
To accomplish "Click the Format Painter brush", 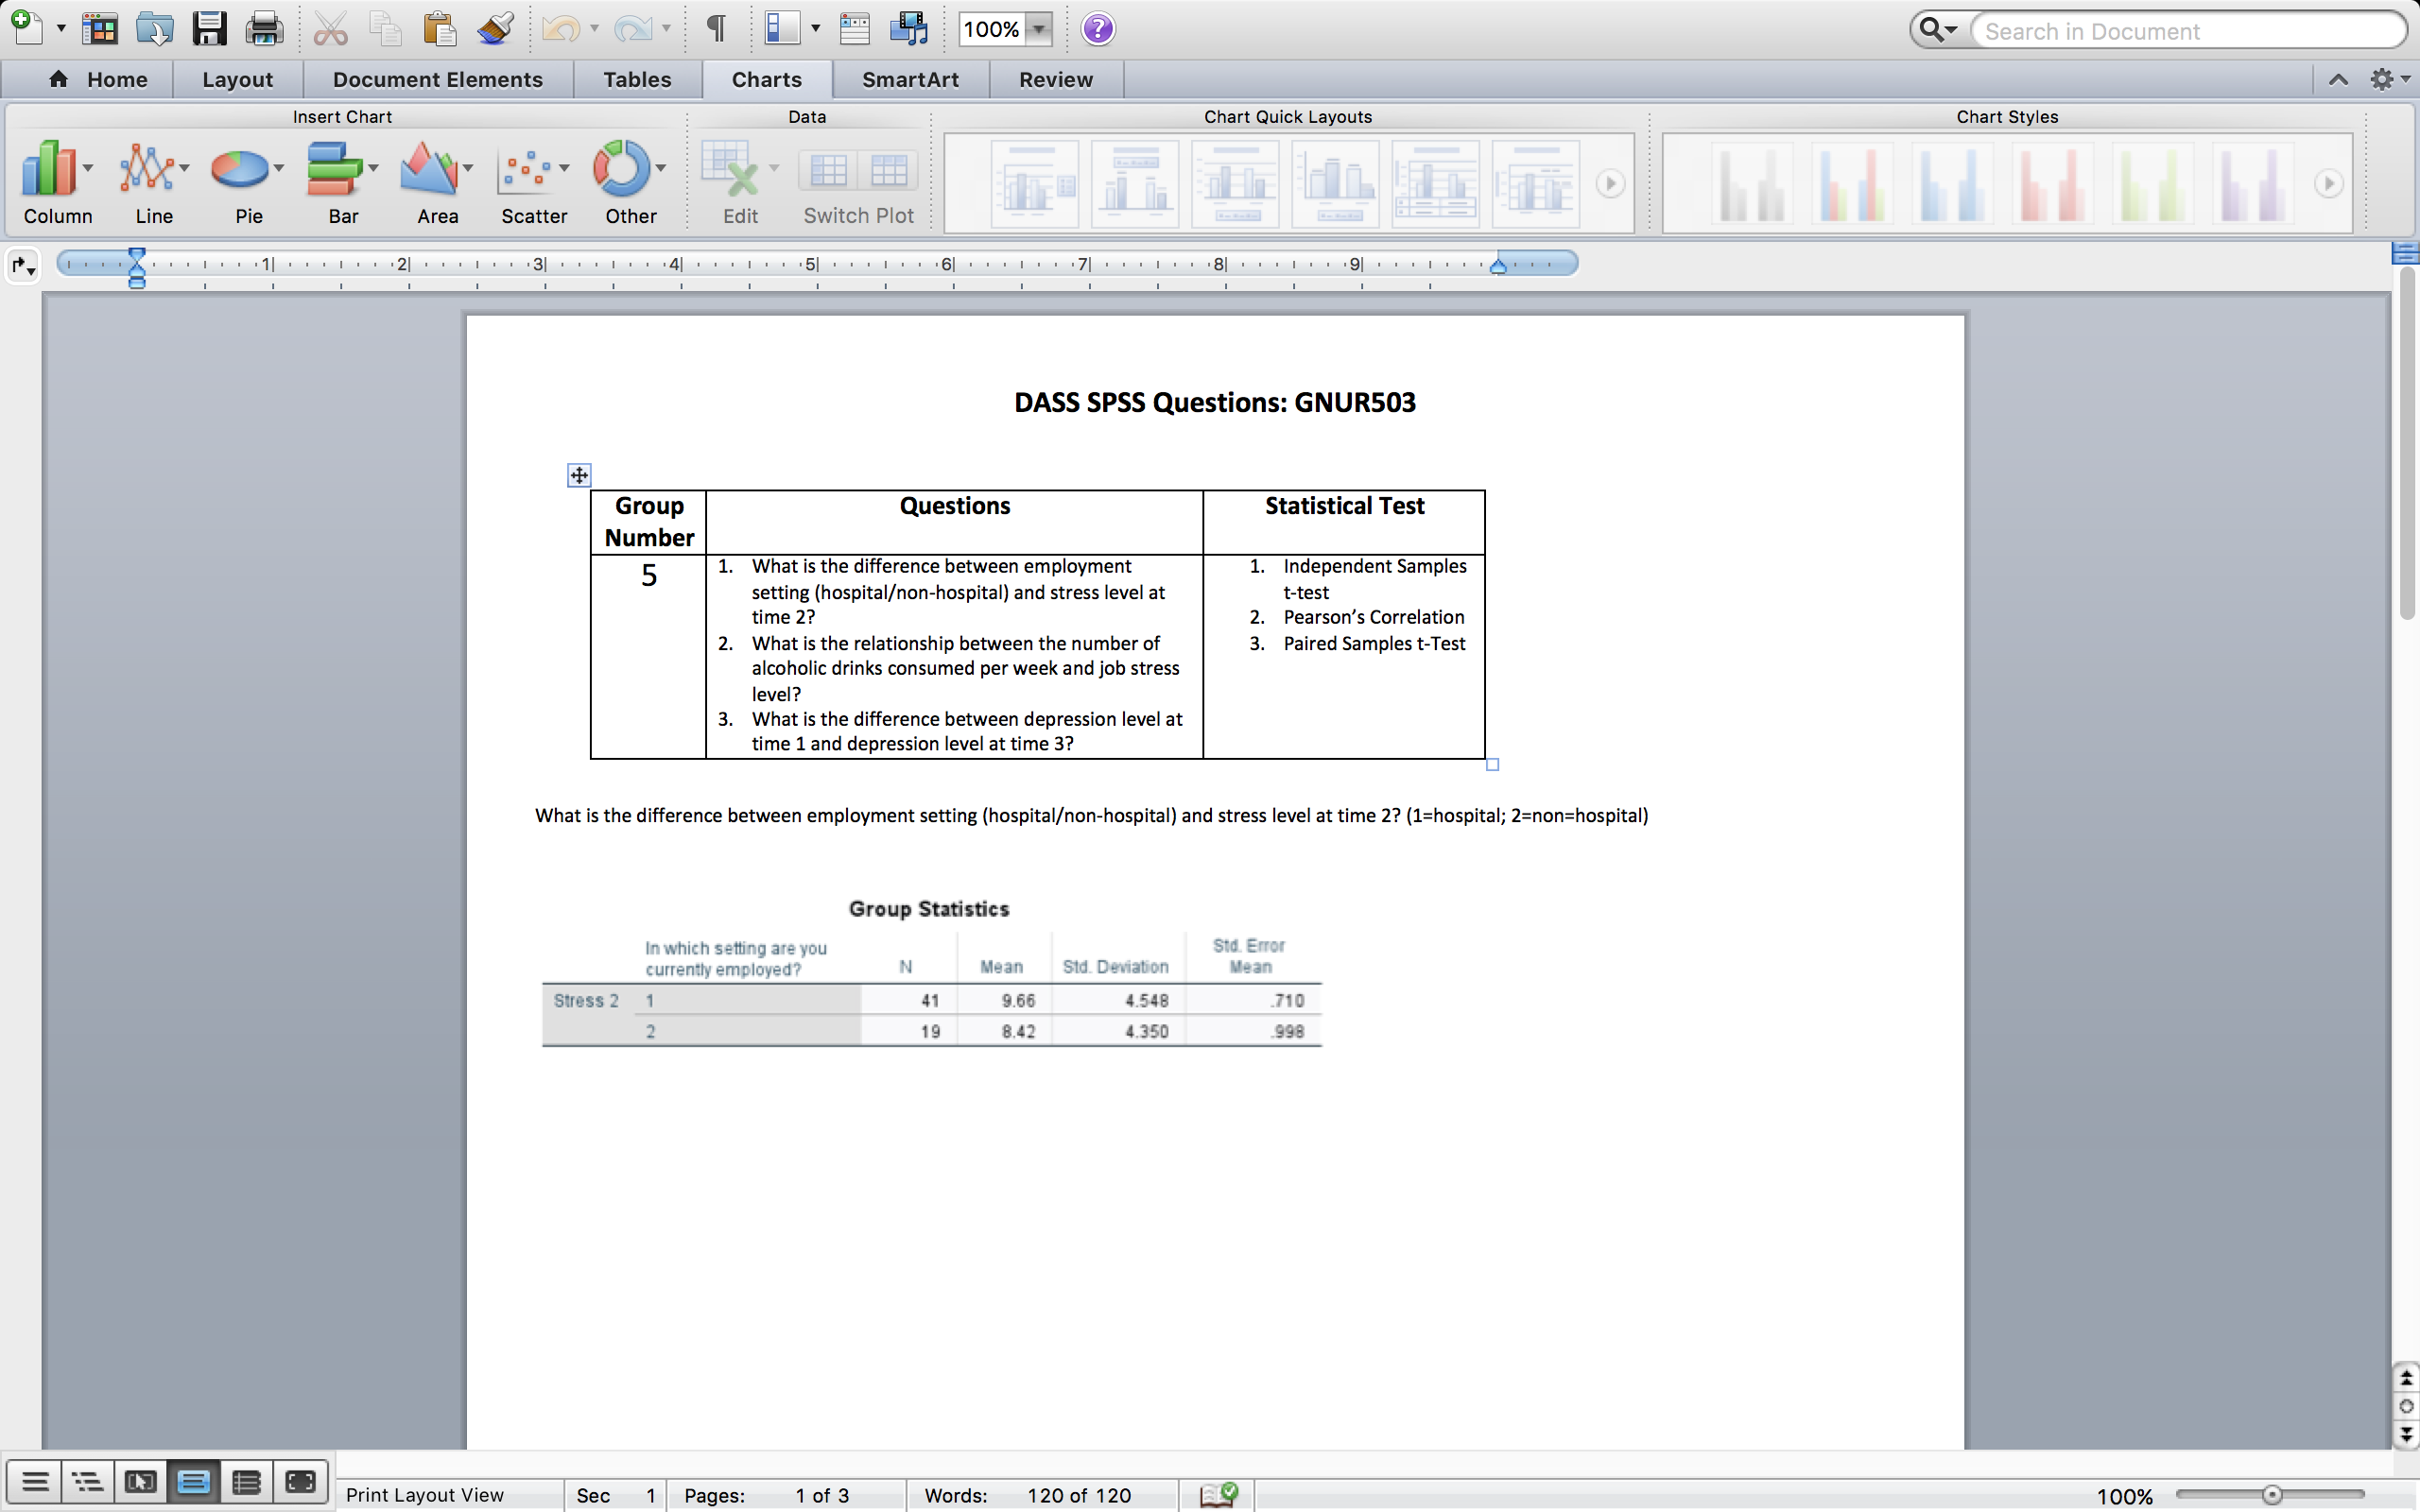I will [494, 28].
